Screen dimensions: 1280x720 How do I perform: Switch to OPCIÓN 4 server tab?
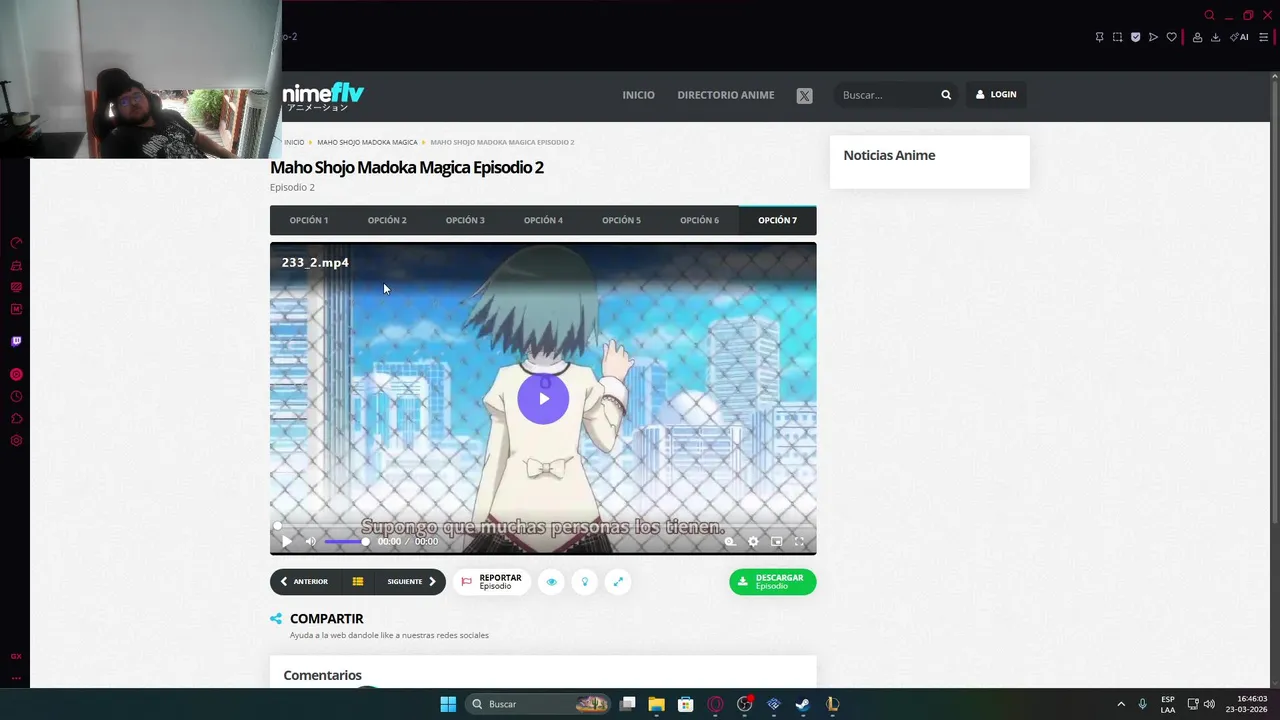[543, 220]
